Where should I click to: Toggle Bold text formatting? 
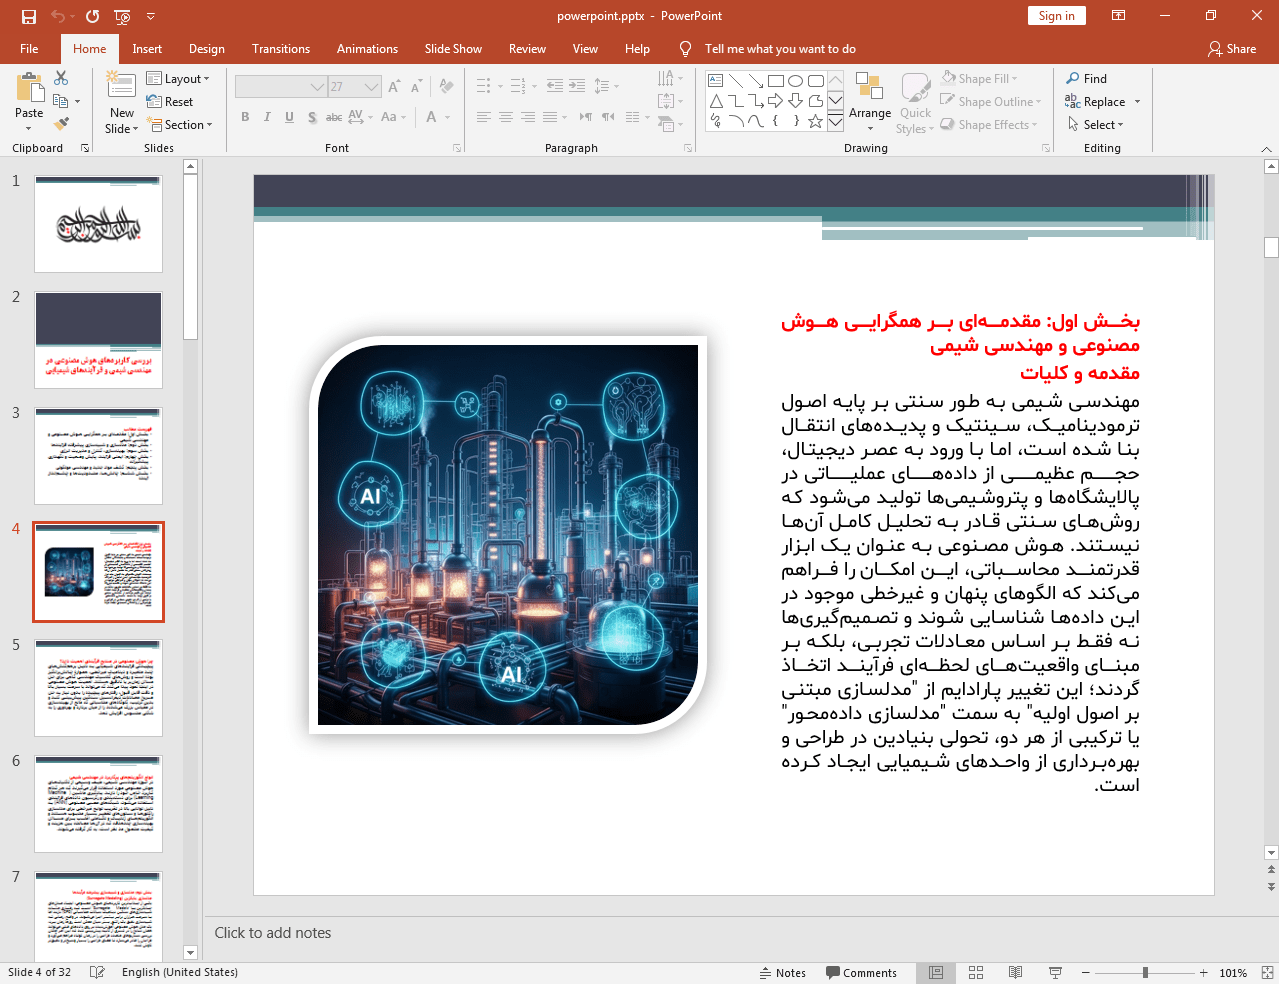(245, 117)
